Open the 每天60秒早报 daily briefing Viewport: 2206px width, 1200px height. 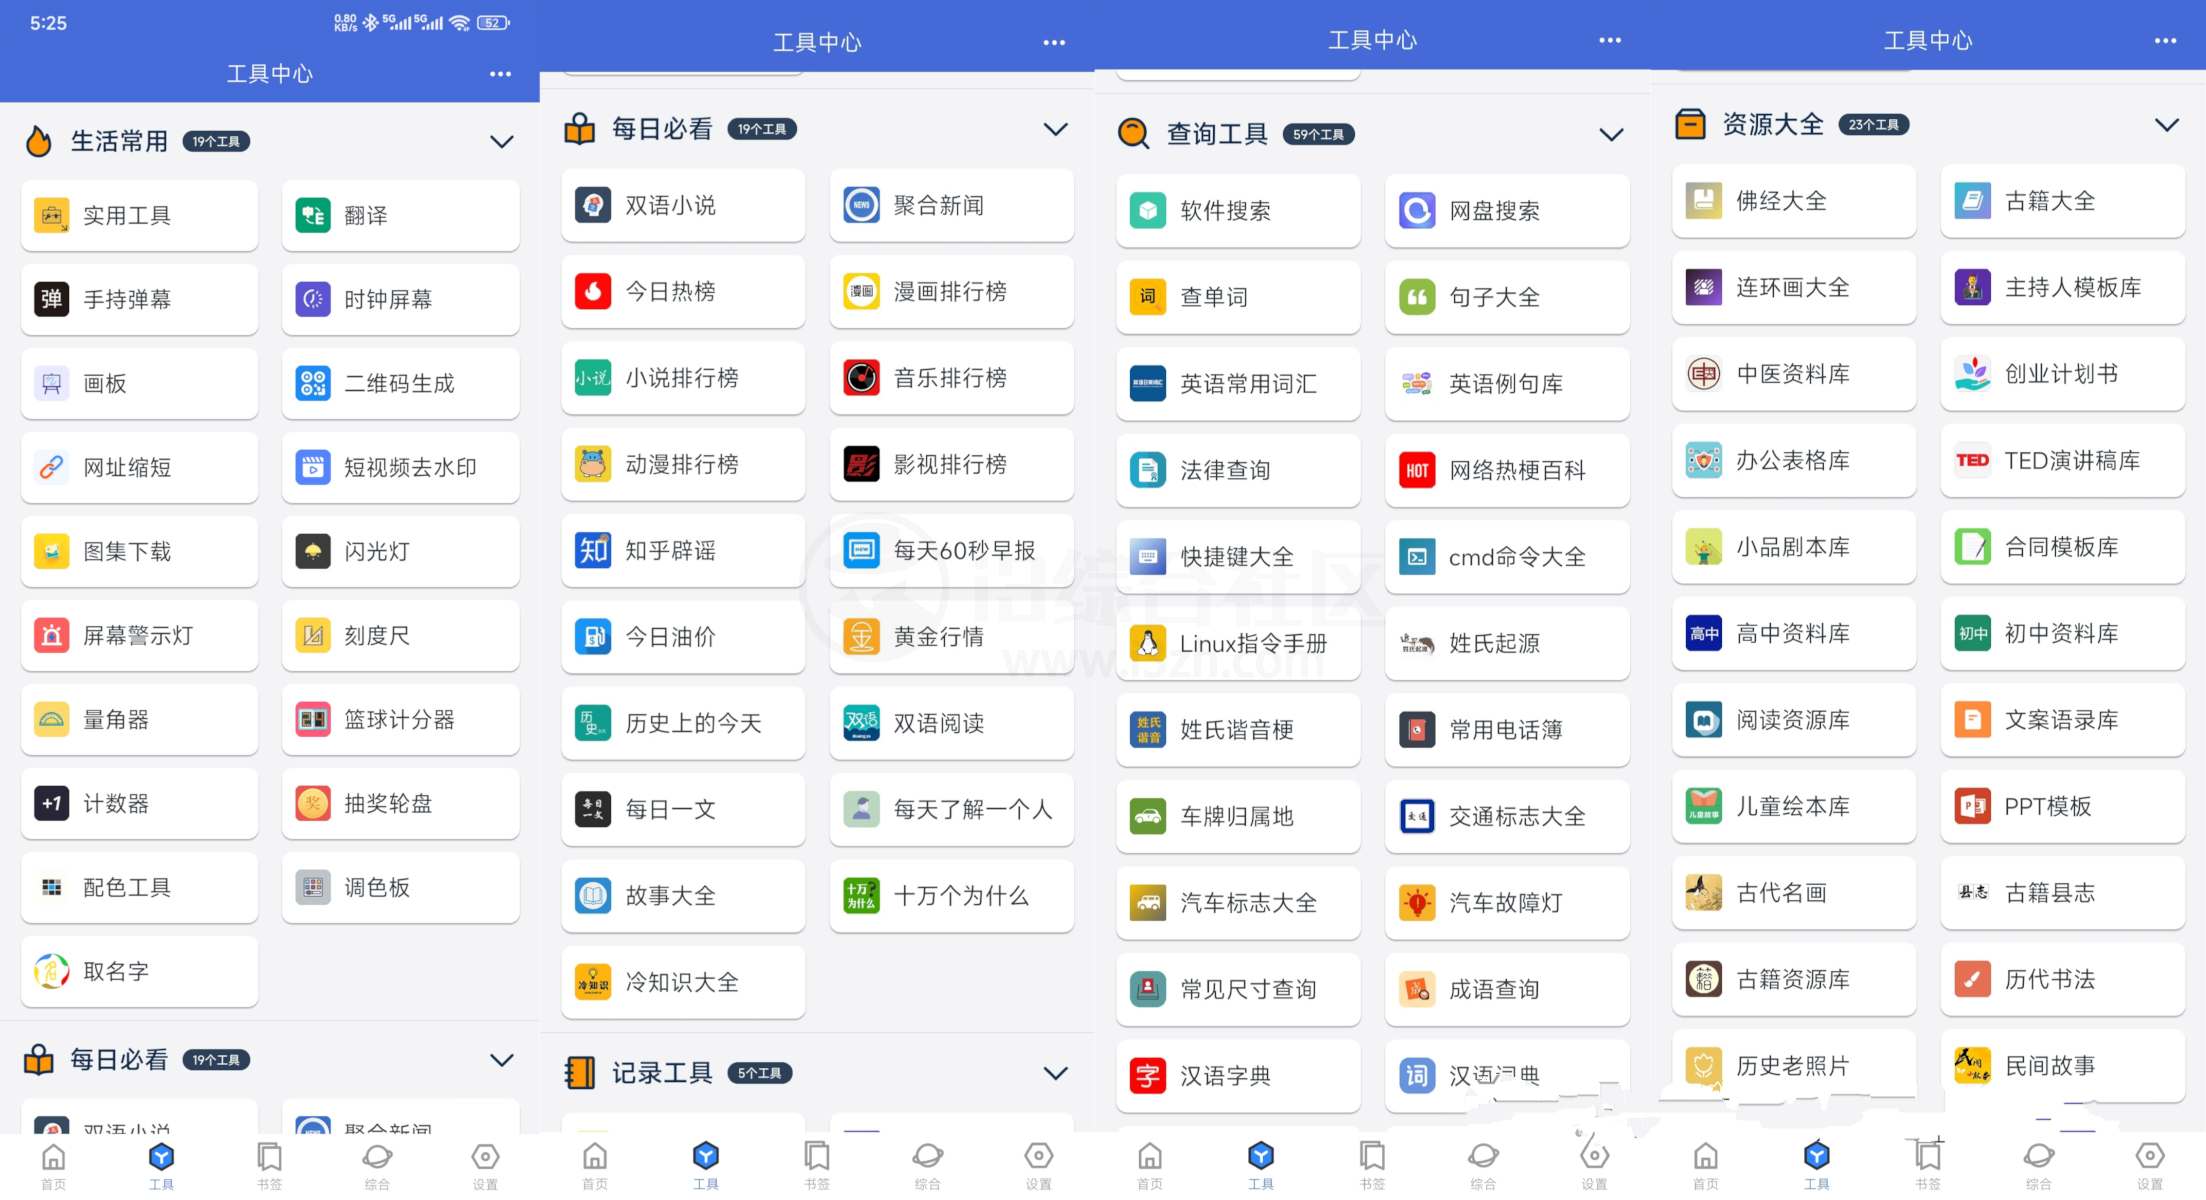950,549
